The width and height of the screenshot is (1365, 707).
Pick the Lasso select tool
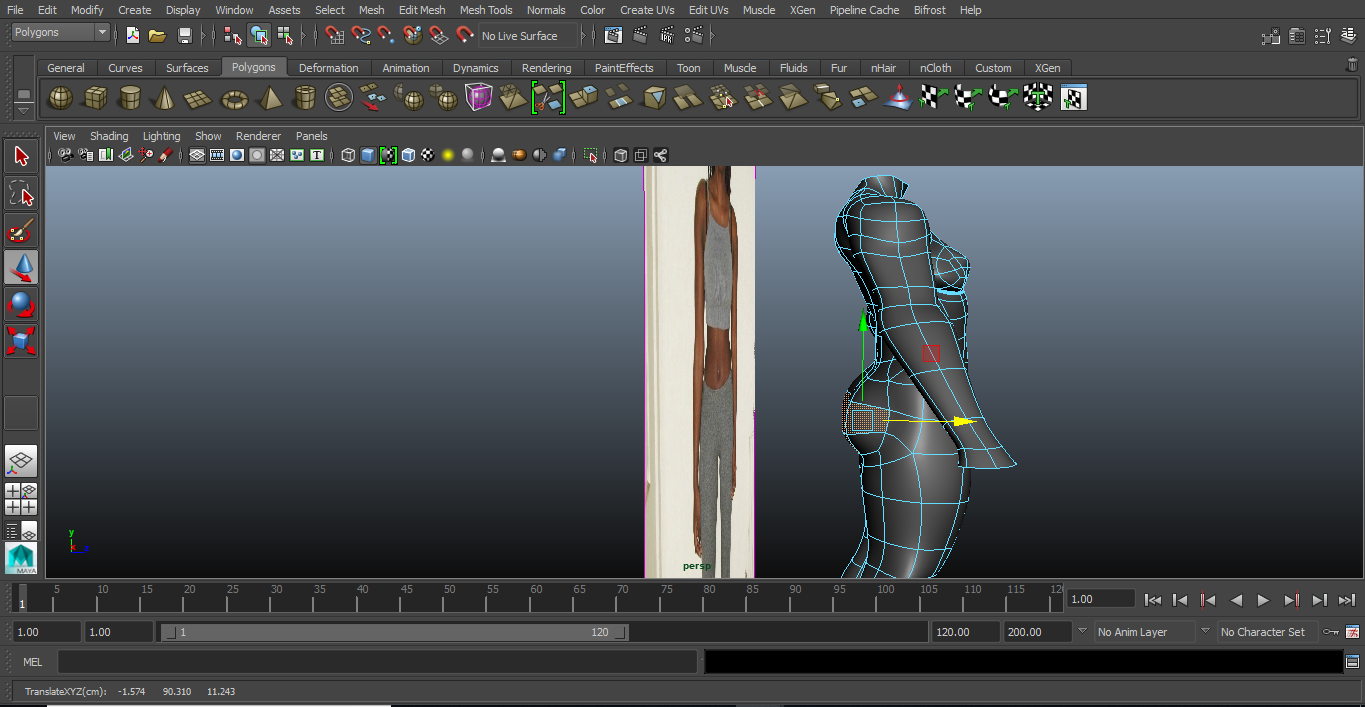[x=21, y=193]
